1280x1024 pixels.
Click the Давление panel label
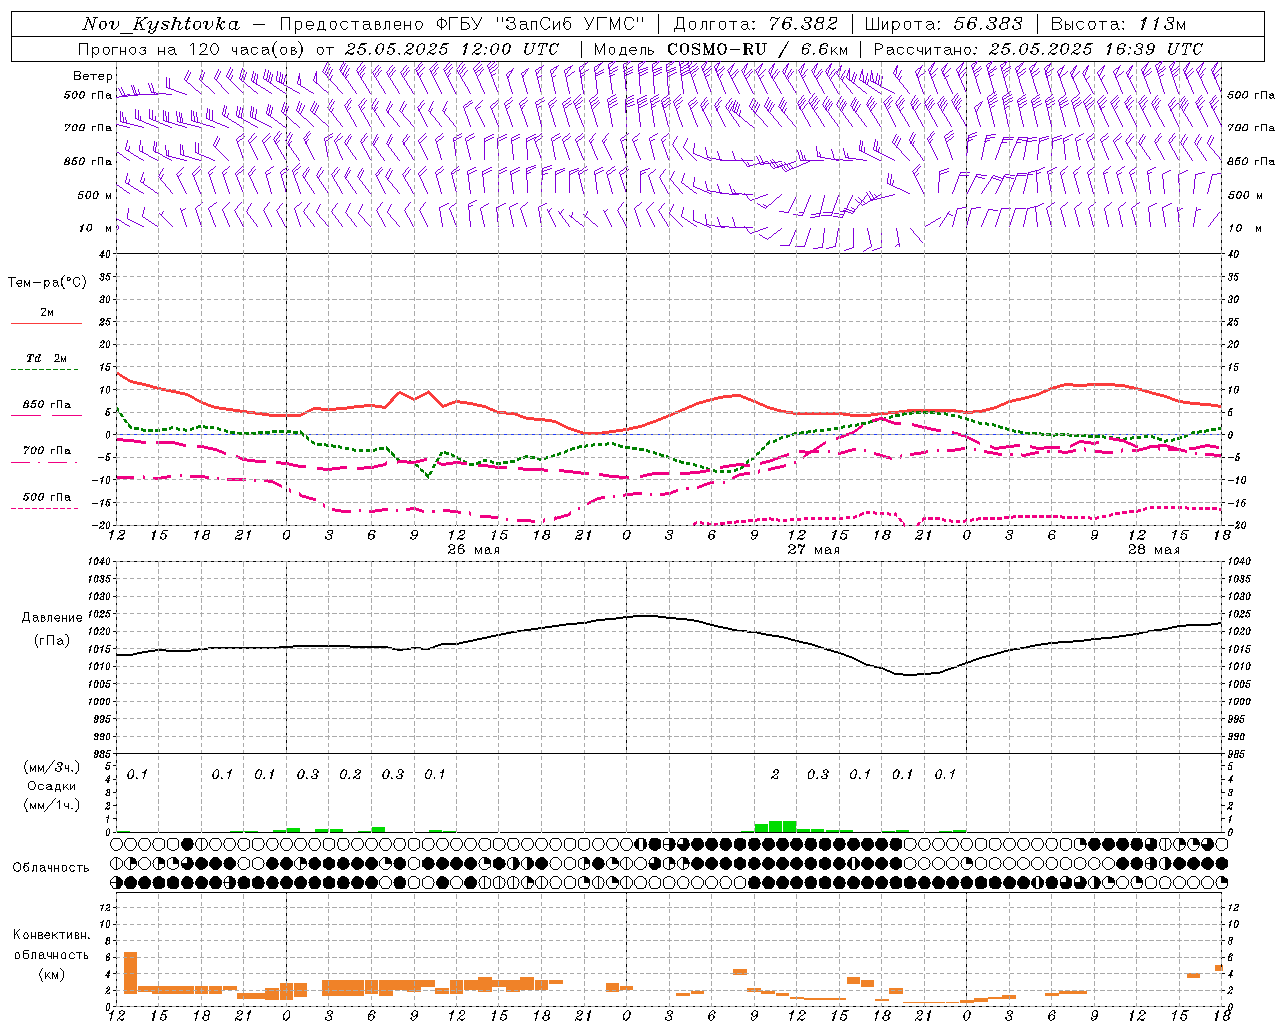(52, 618)
